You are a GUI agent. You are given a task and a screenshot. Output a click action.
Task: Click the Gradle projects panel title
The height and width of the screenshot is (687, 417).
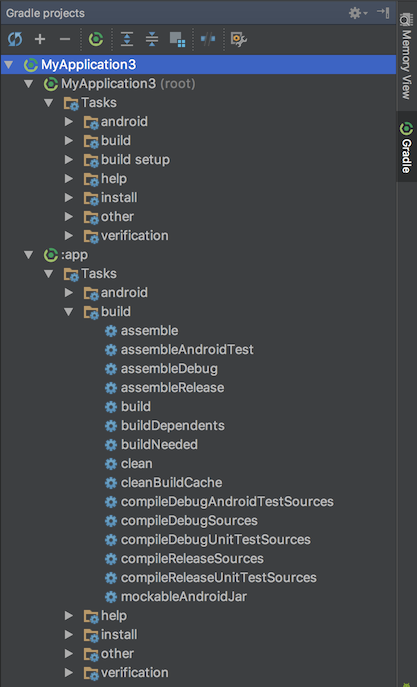[x=45, y=13]
